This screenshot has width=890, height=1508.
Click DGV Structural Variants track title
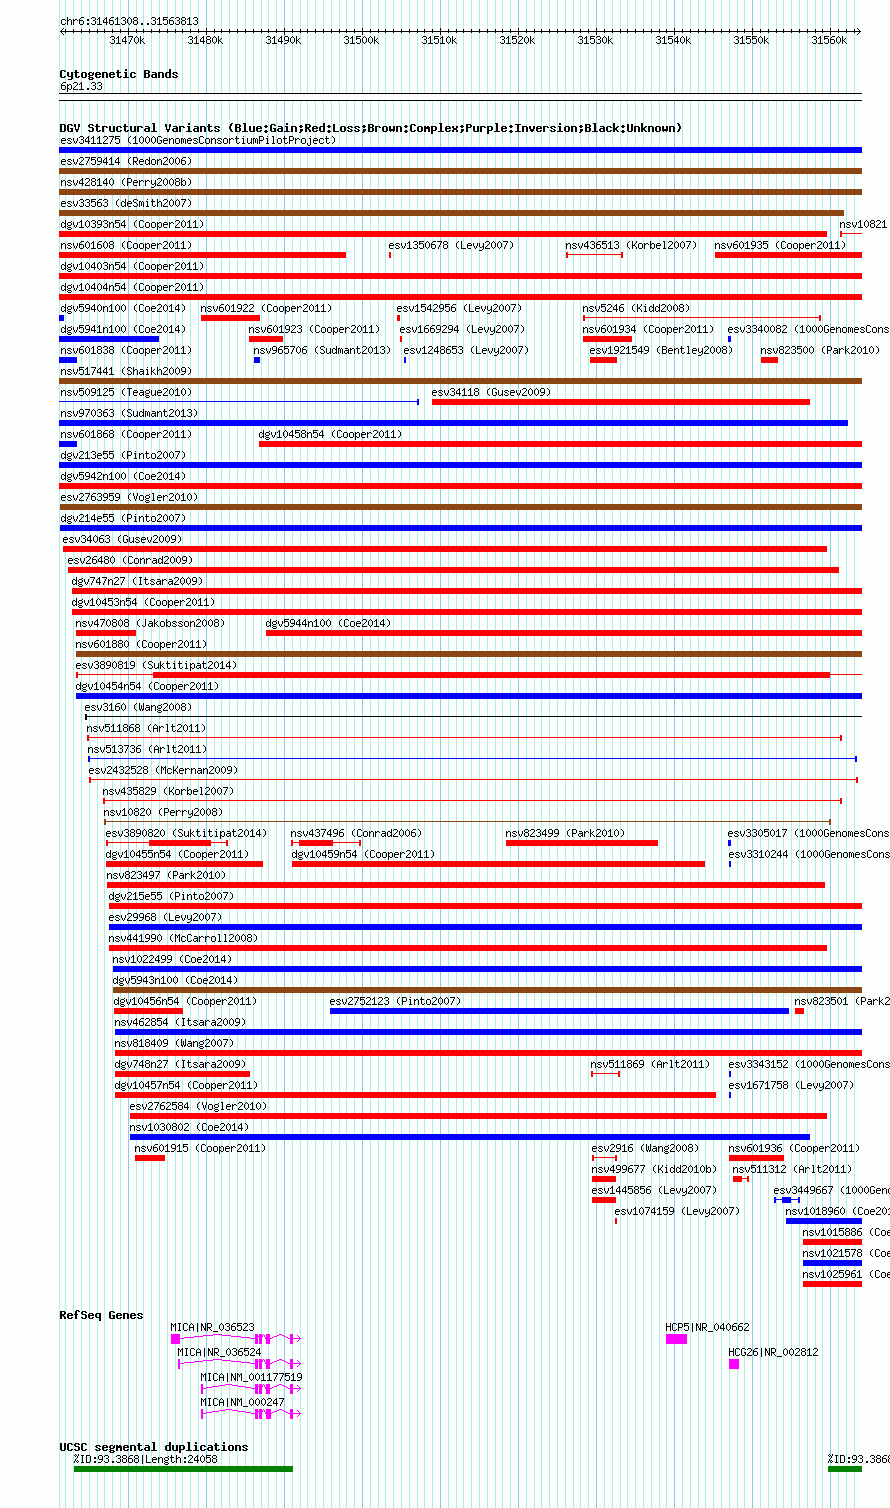[x=370, y=128]
